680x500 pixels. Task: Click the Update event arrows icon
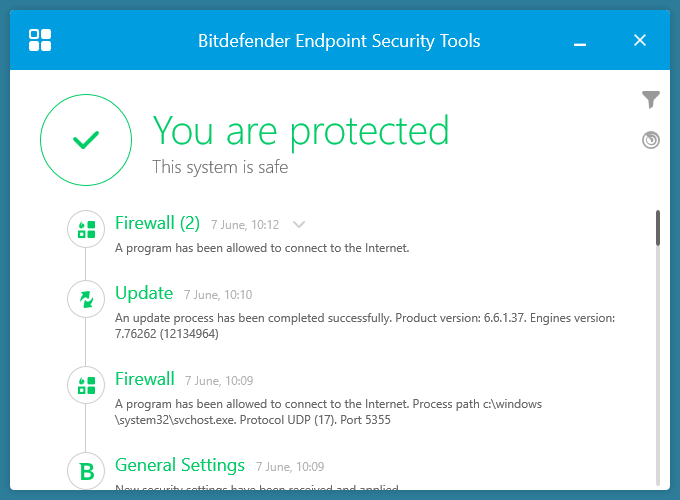[86, 298]
